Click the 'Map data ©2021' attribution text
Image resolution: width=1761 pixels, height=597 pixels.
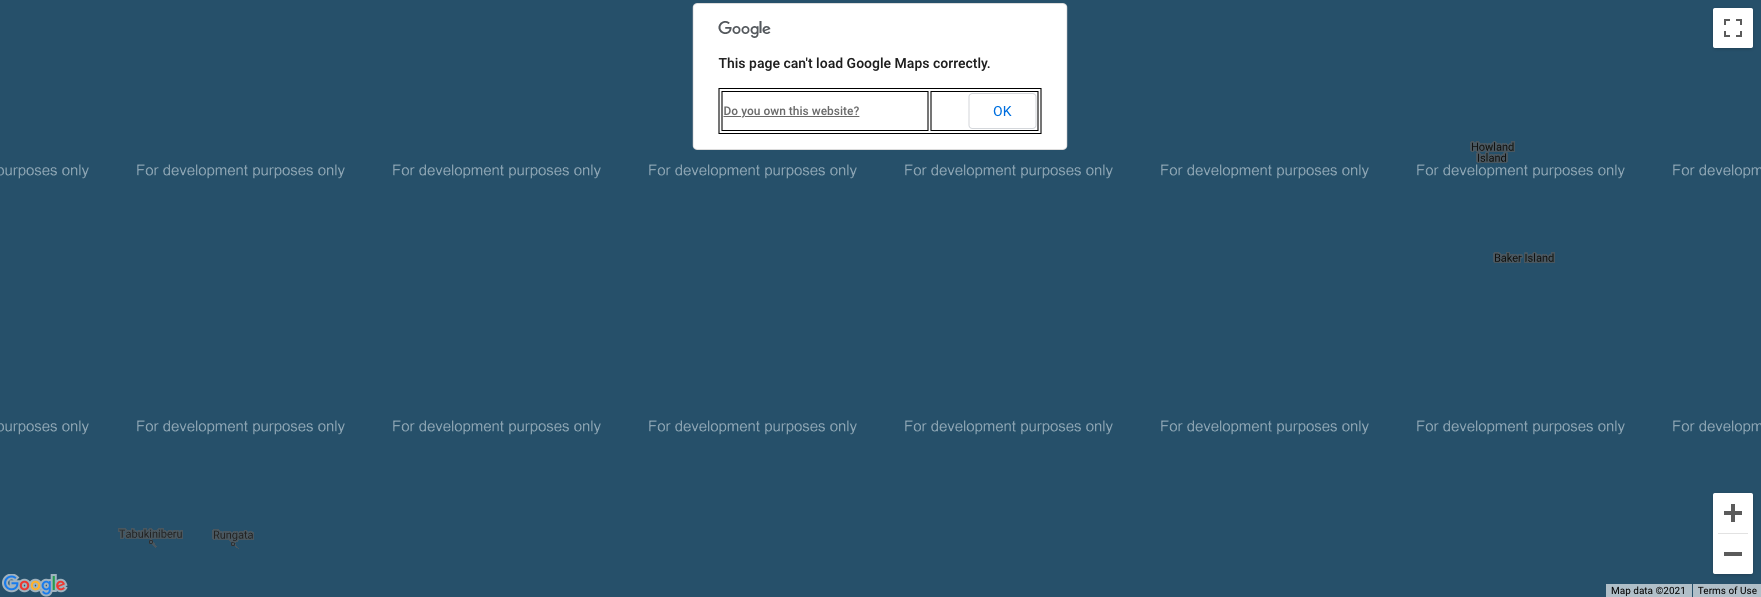(x=1648, y=591)
